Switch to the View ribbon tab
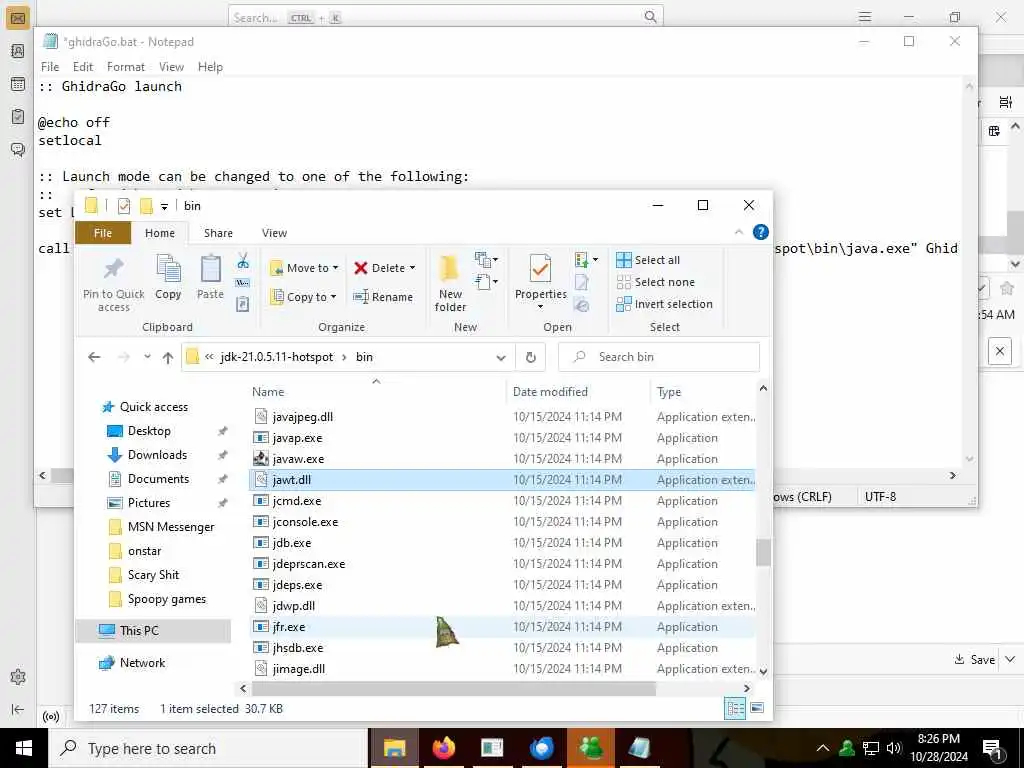Screen dimensions: 1024x768 click(274, 232)
